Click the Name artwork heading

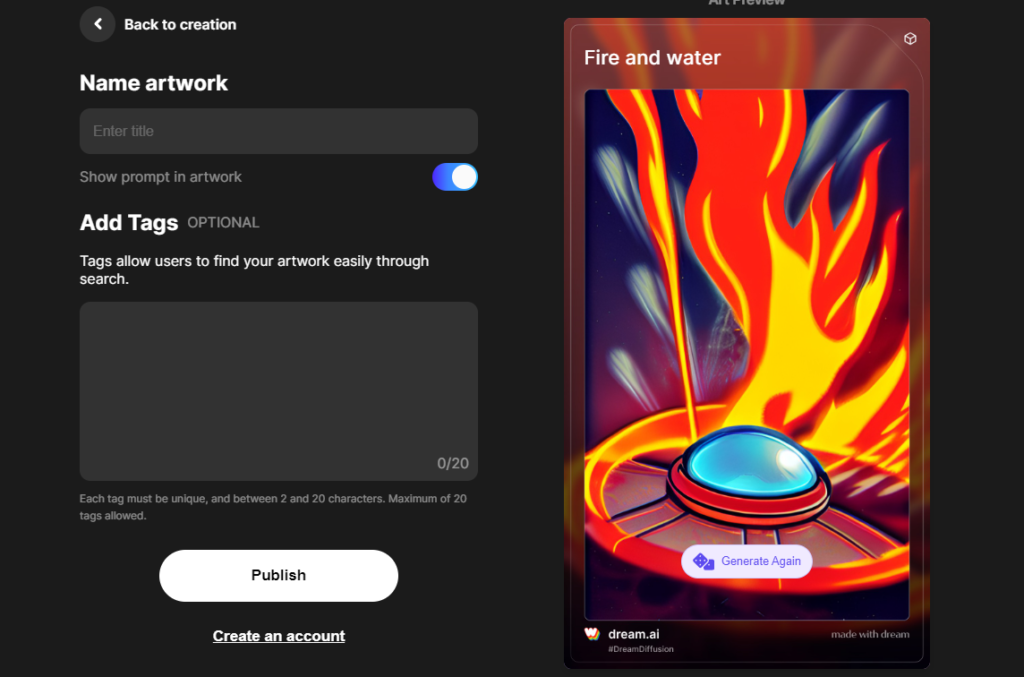pos(153,83)
